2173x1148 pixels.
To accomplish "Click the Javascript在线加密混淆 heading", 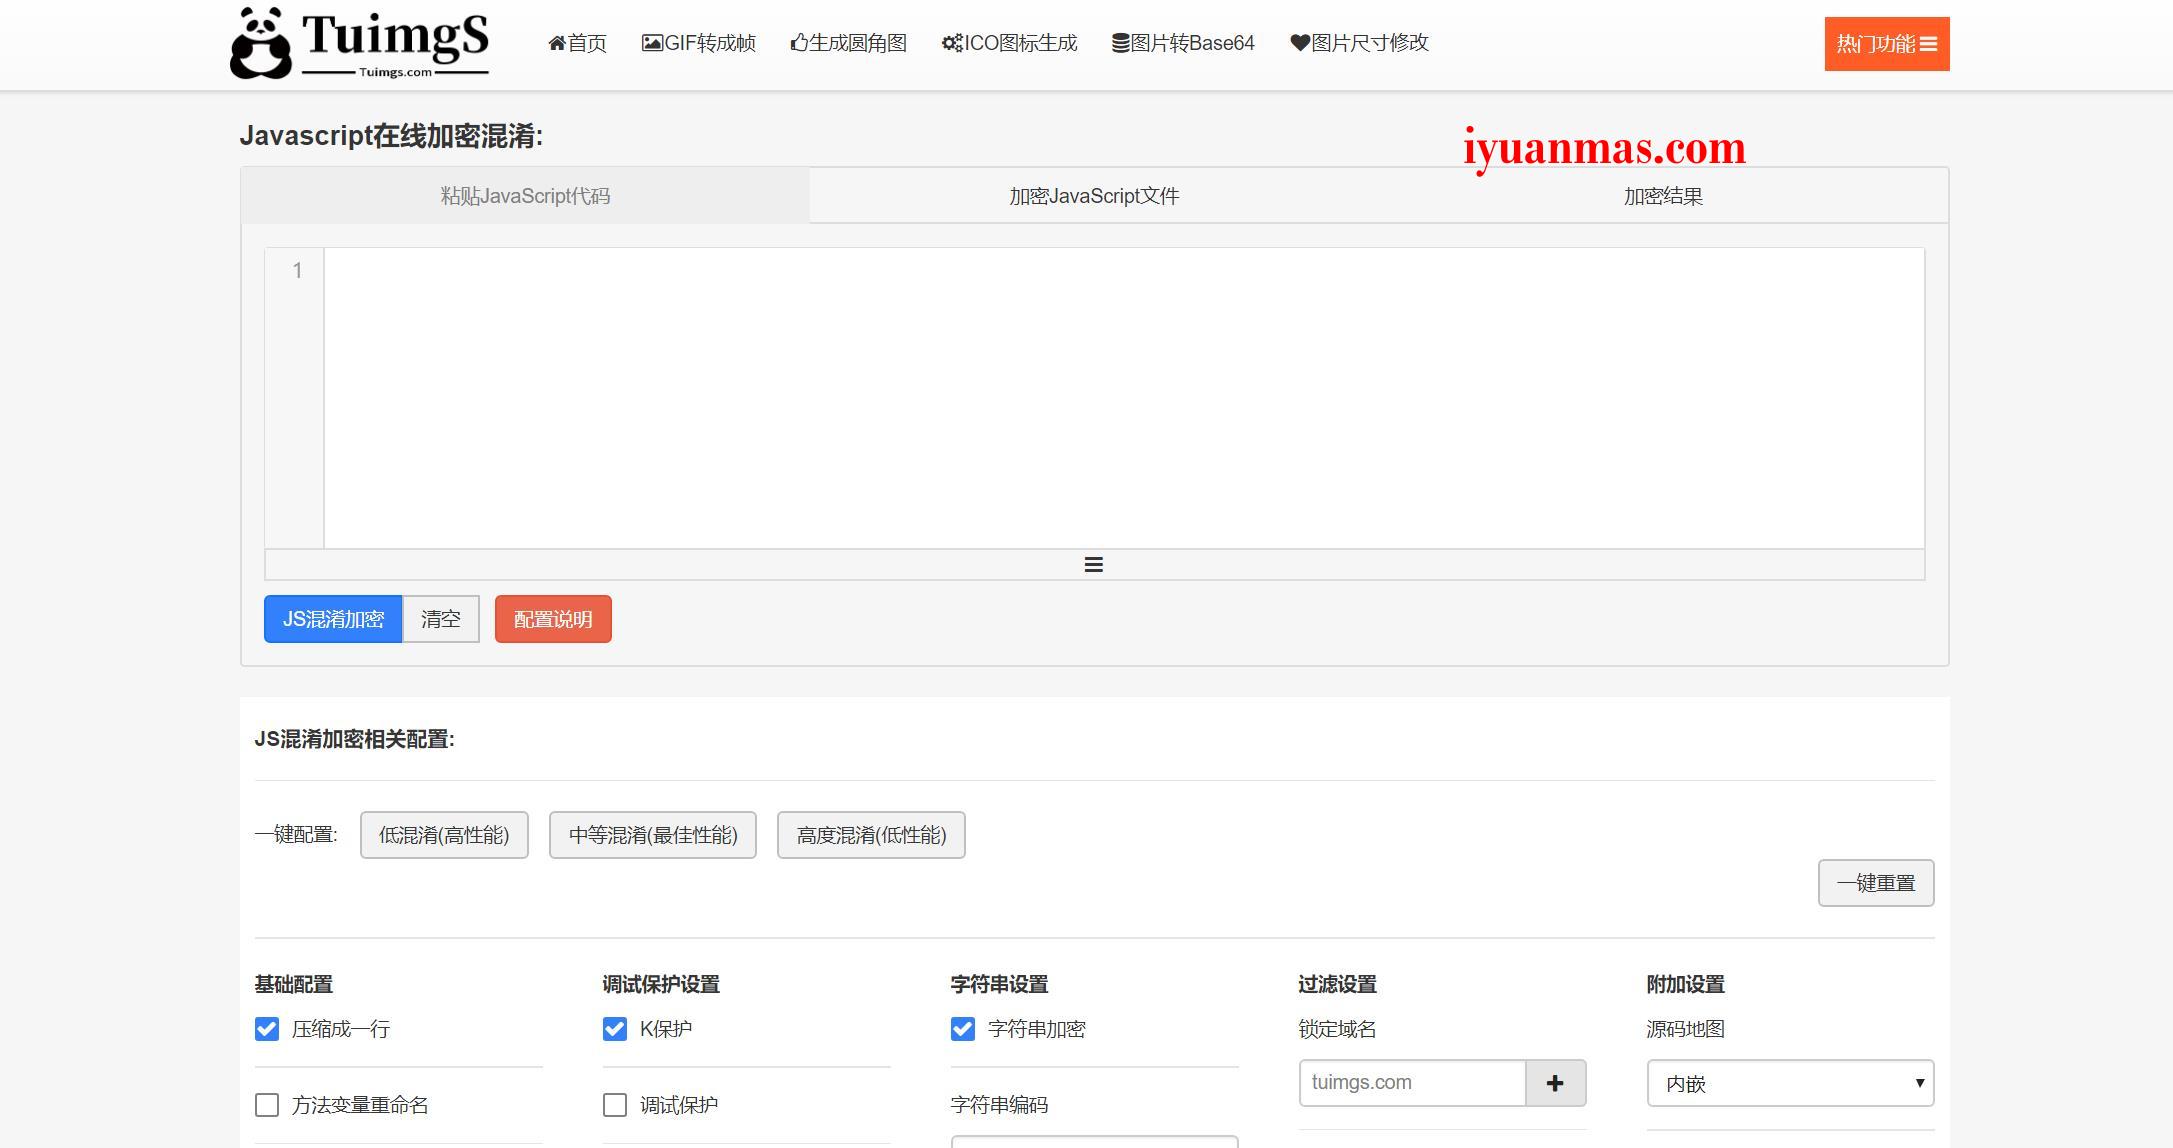I will 391,136.
